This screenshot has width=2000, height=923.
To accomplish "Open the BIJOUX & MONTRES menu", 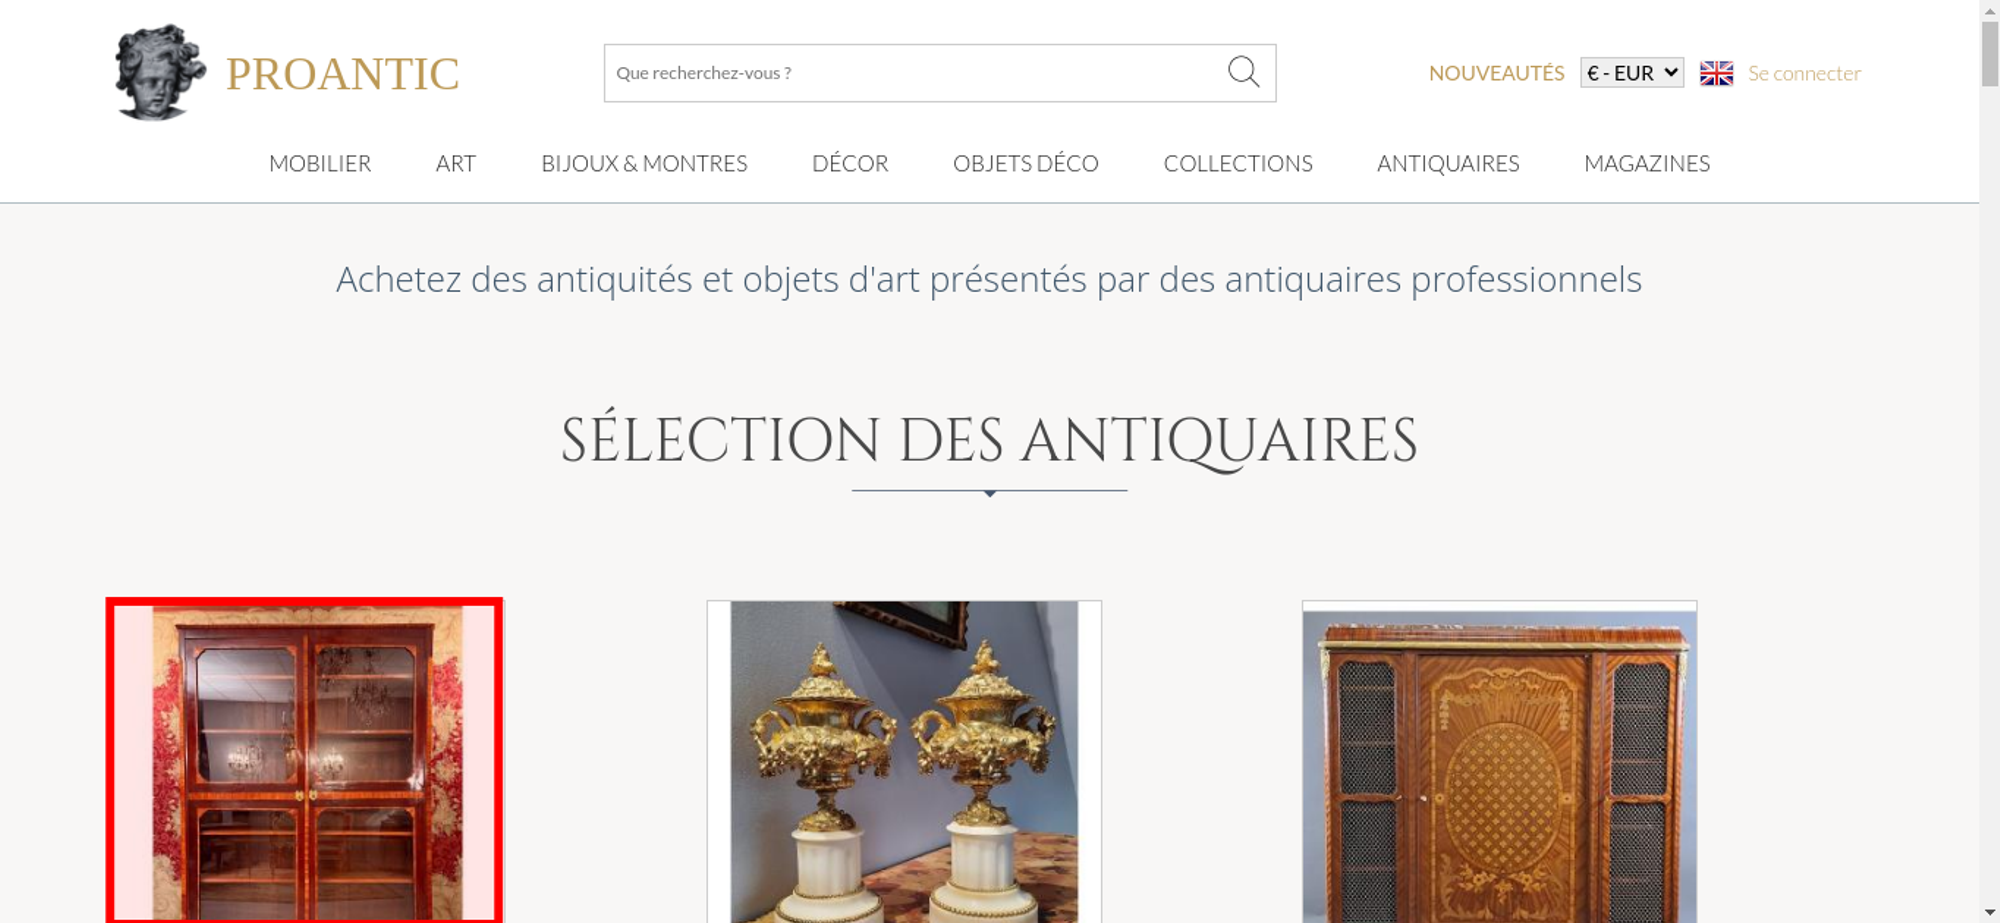I will (644, 163).
